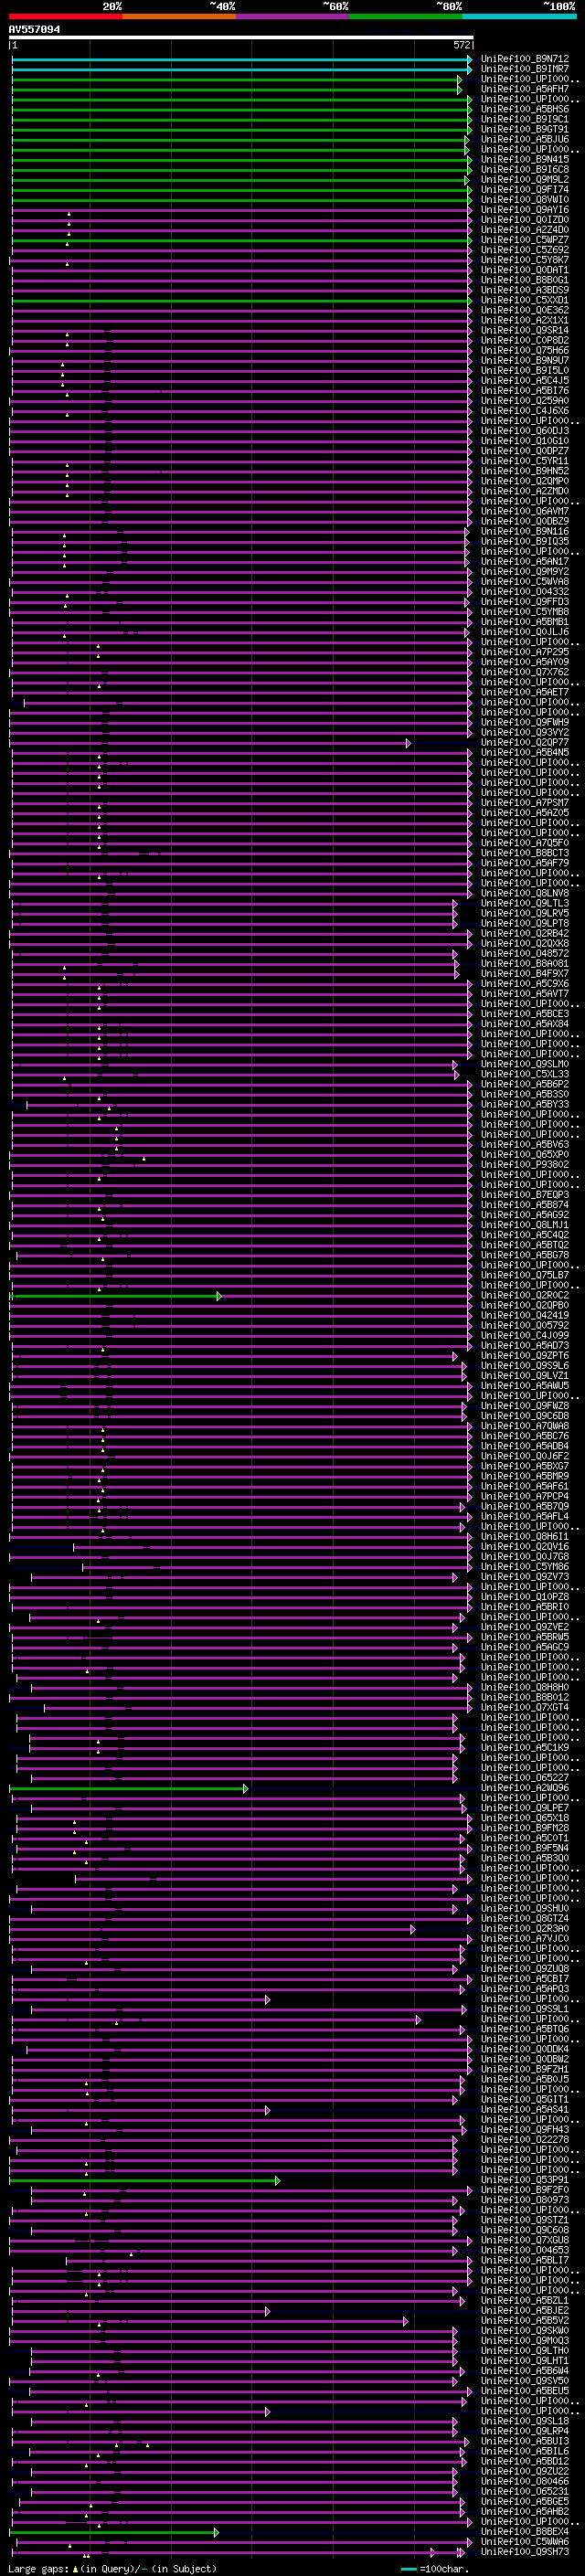Select hit label UniRef100_B9GT91
This screenshot has width=585, height=2576.
(525, 129)
